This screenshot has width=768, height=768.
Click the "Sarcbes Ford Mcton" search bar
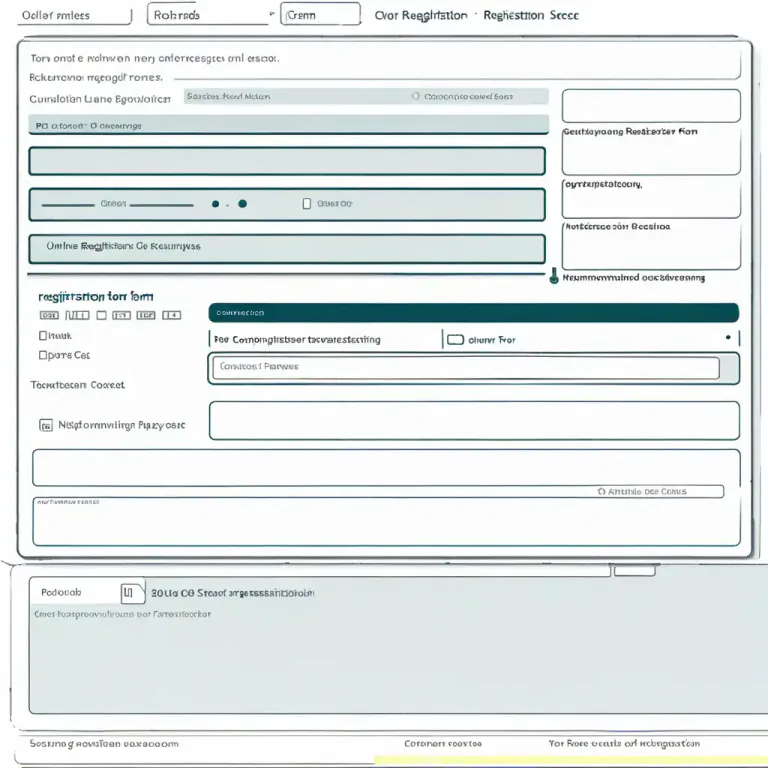click(x=366, y=96)
